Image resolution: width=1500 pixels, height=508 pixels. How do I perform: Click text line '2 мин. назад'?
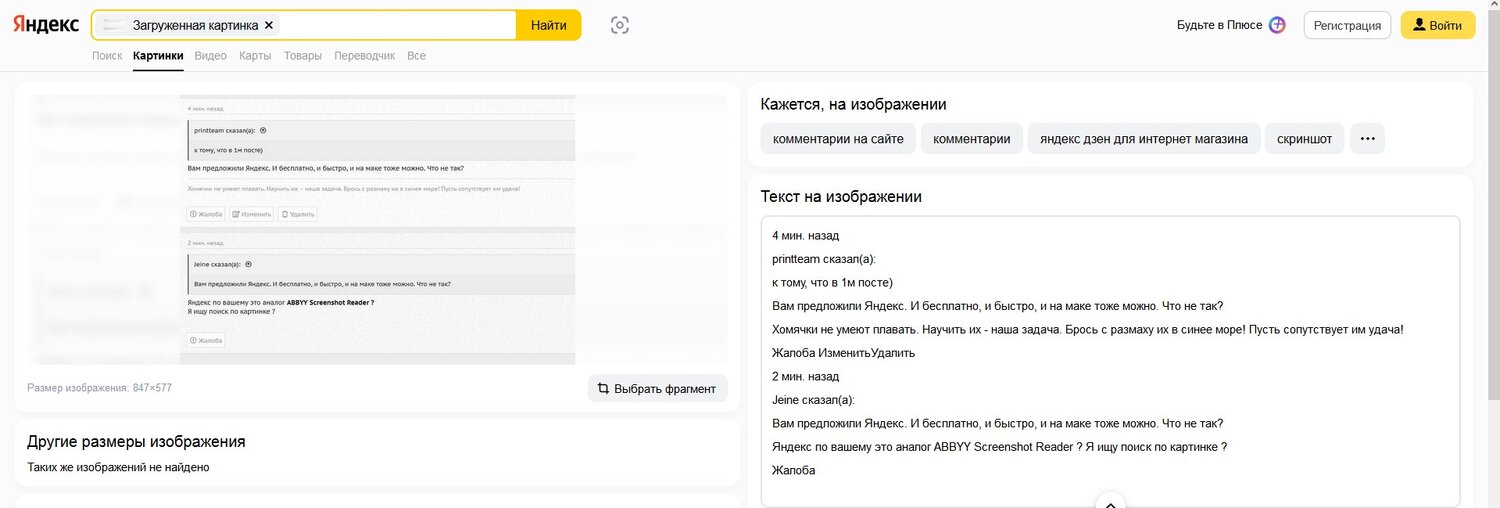[806, 376]
